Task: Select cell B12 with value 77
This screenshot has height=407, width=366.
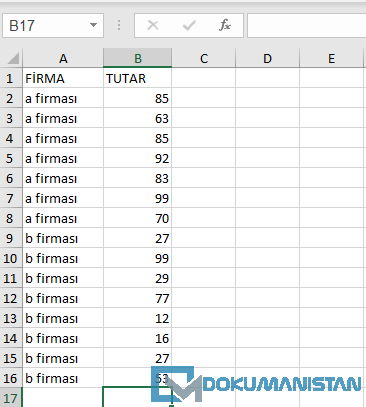Action: (x=138, y=298)
